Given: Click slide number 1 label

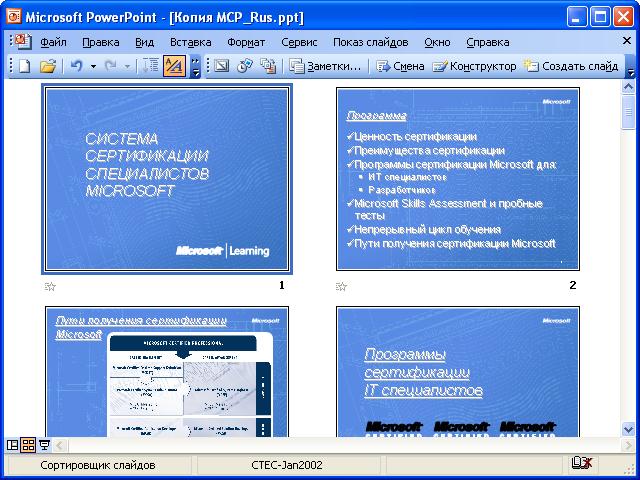Looking at the screenshot, I should coord(282,285).
